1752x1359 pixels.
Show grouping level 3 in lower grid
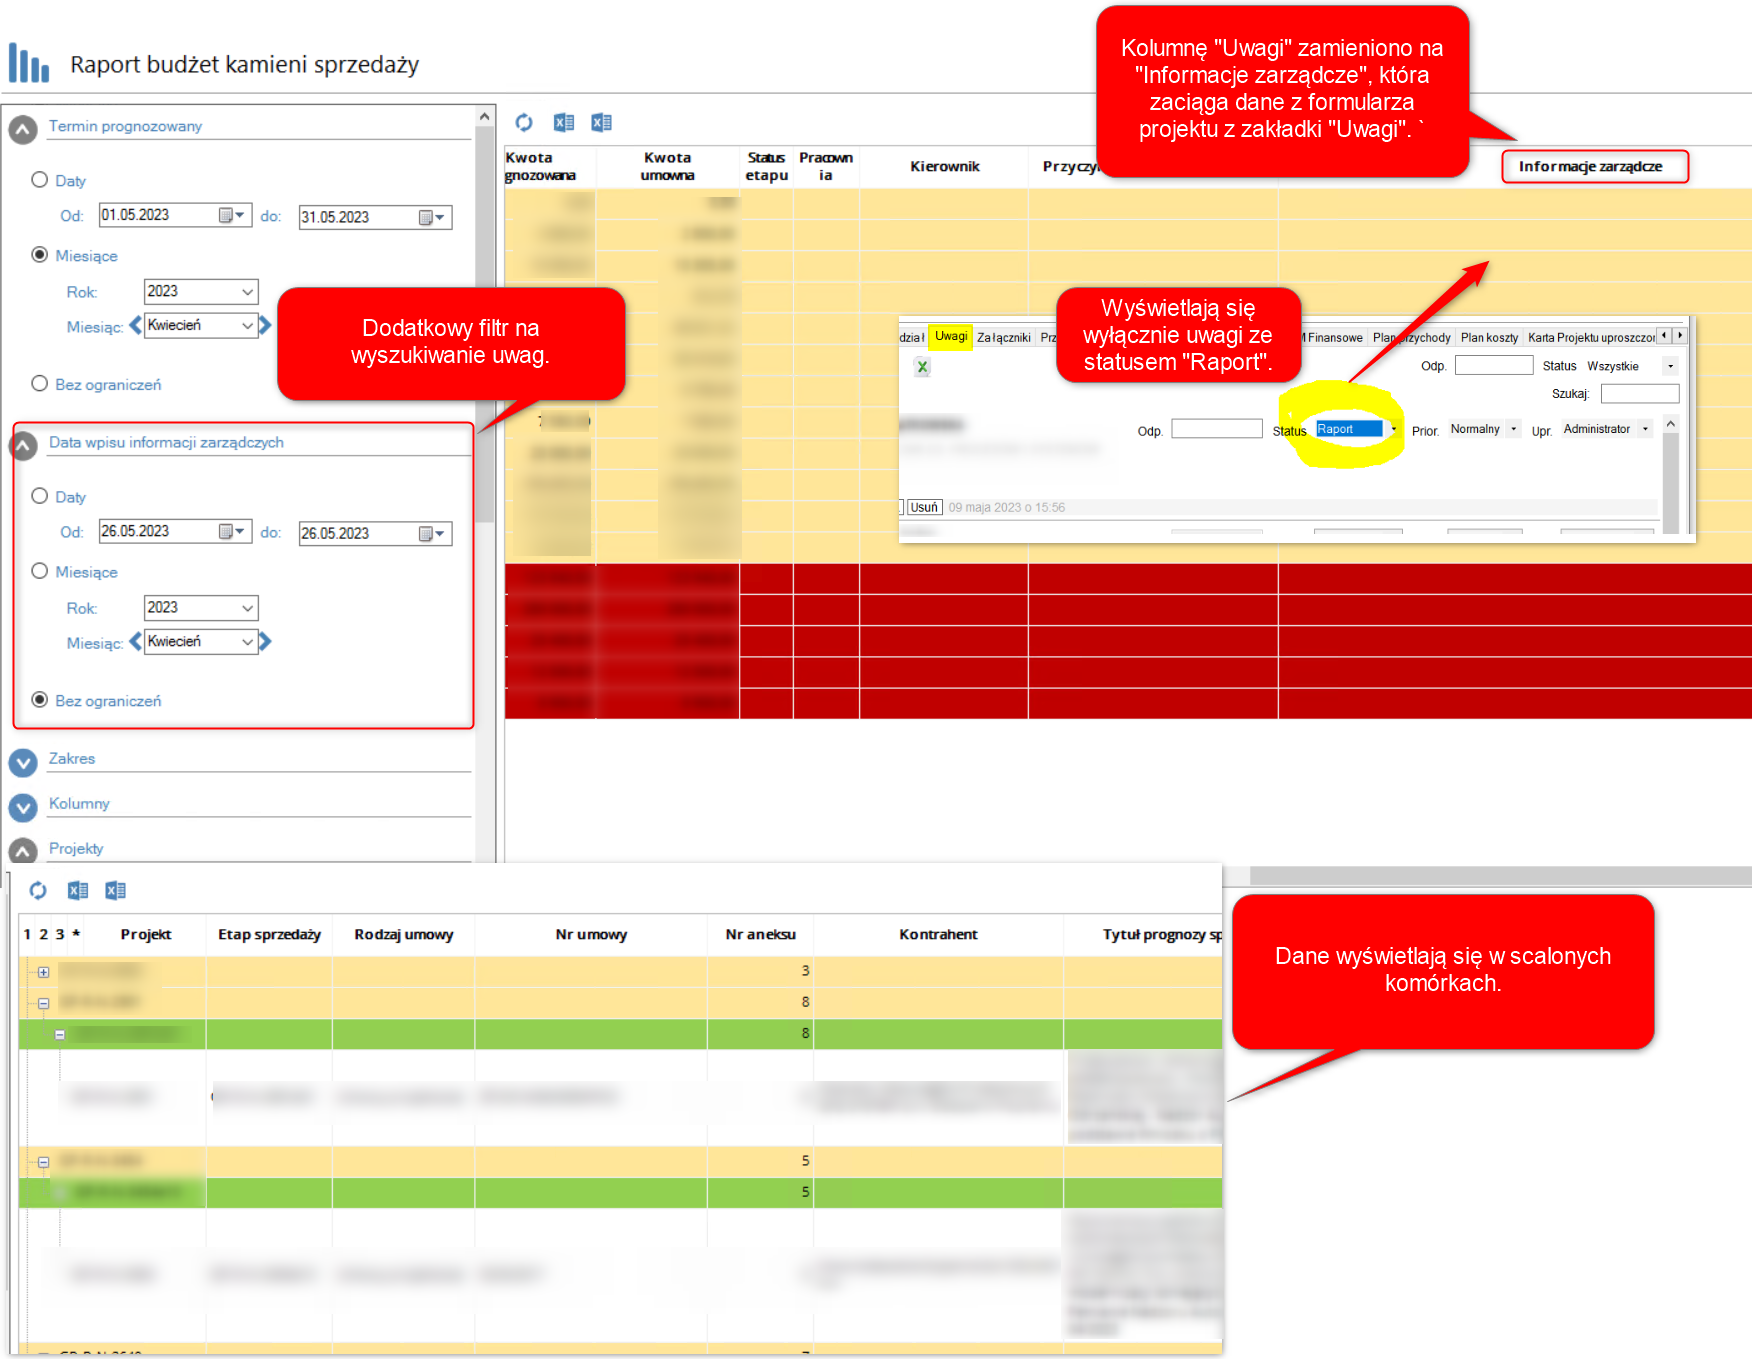click(60, 934)
